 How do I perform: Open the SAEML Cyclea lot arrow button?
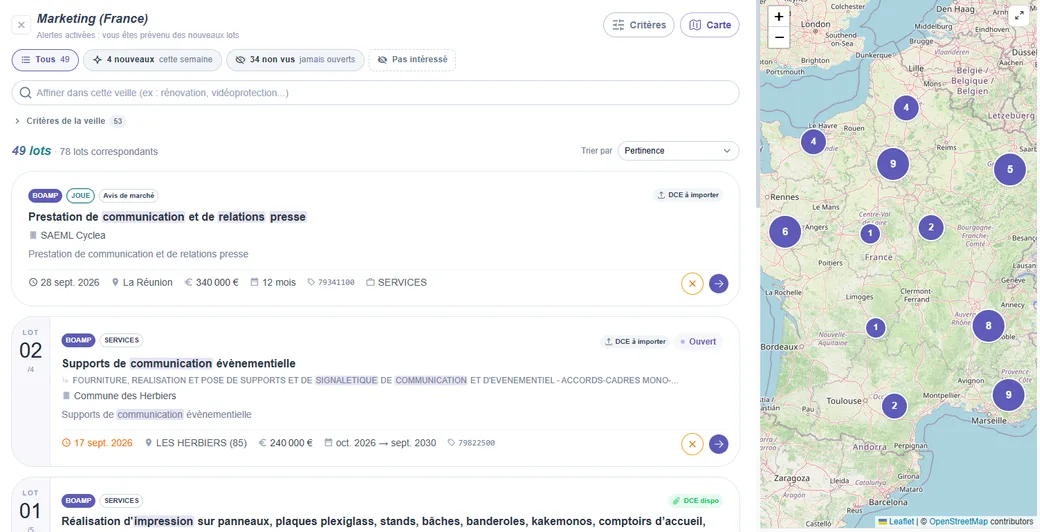(718, 283)
